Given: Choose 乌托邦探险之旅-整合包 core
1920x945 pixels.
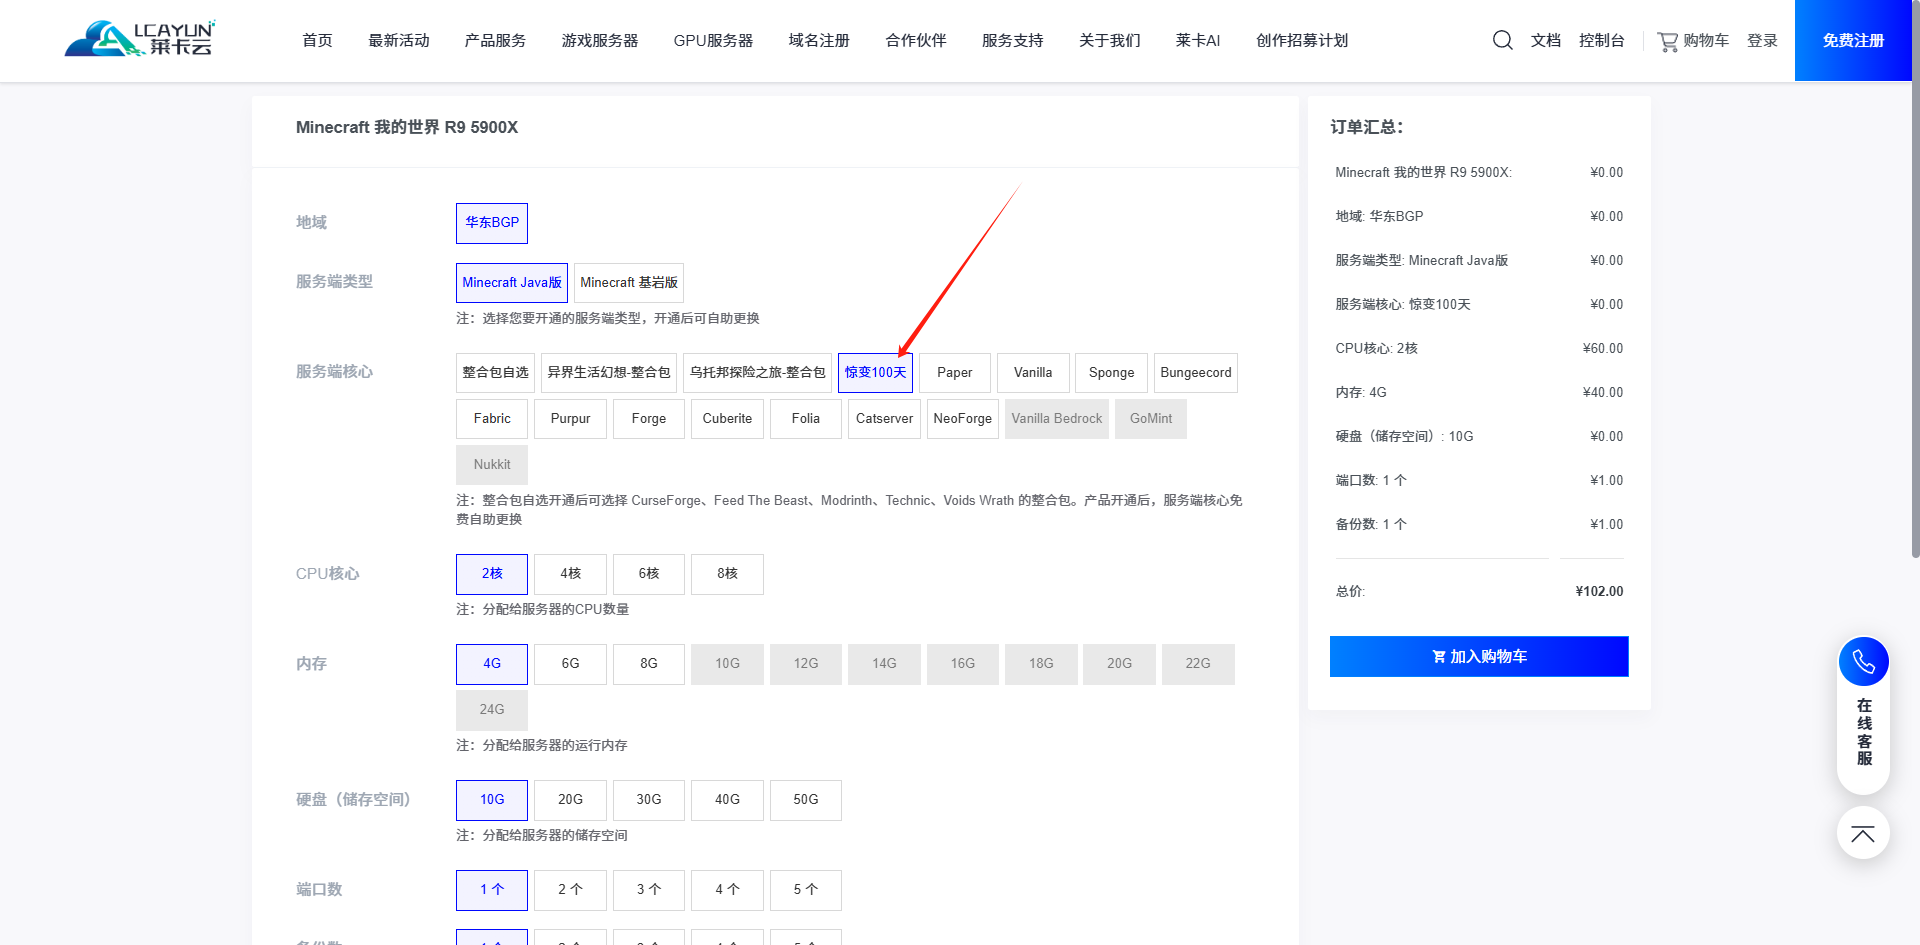Looking at the screenshot, I should point(758,373).
